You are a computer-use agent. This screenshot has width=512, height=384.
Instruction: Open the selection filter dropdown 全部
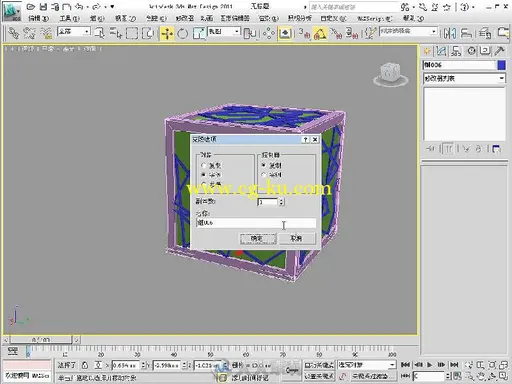tap(74, 32)
